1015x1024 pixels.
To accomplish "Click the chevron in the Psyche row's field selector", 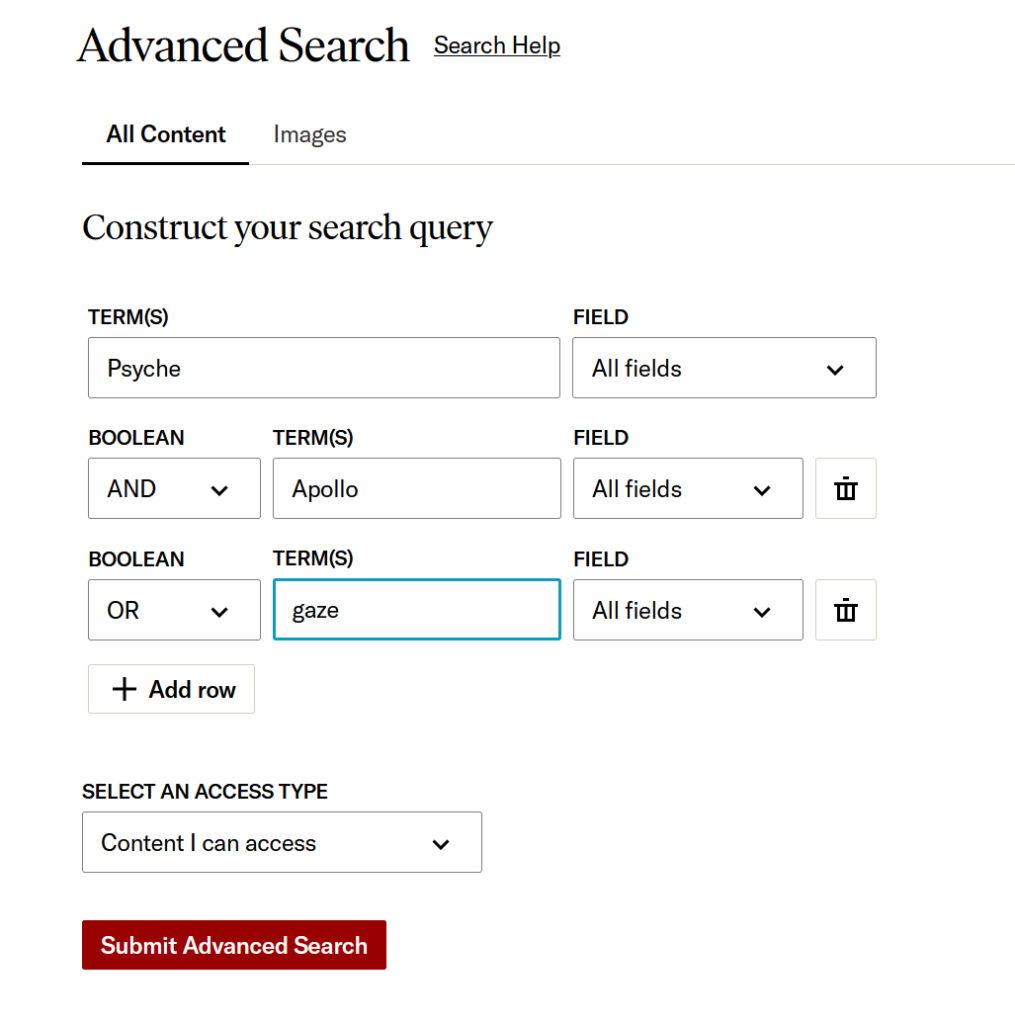I will 835,369.
